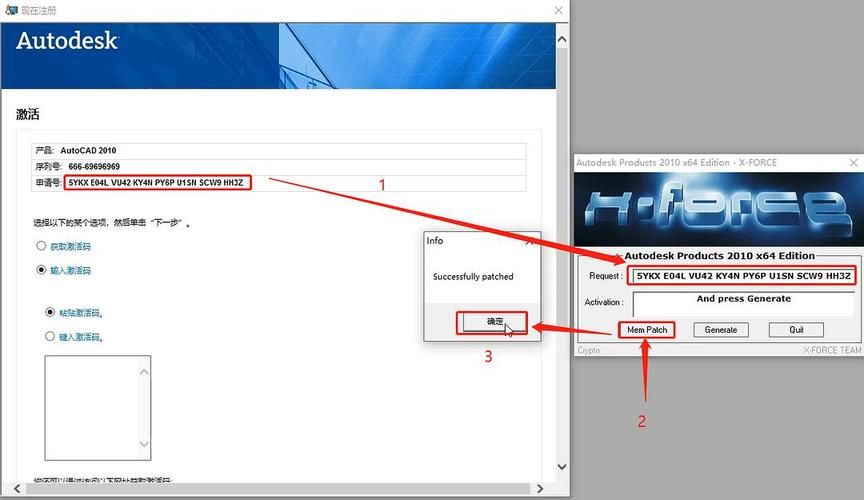The image size is (864, 500).
Task: Select the 输入激活码 radio option
Action: coord(41,270)
